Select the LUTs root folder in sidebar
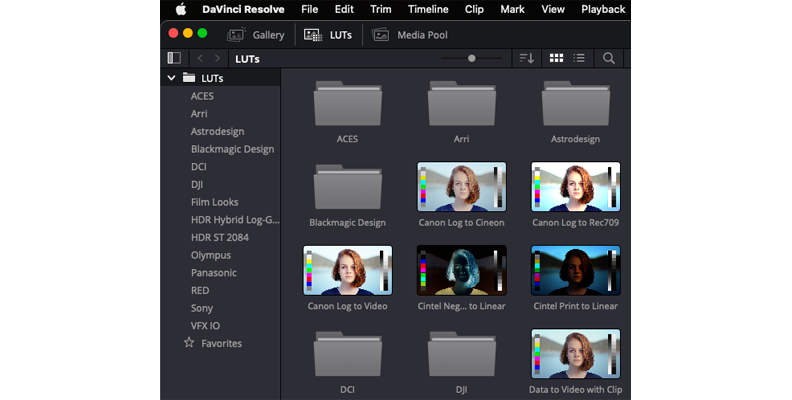Viewport: 792px width, 400px height. [221, 78]
